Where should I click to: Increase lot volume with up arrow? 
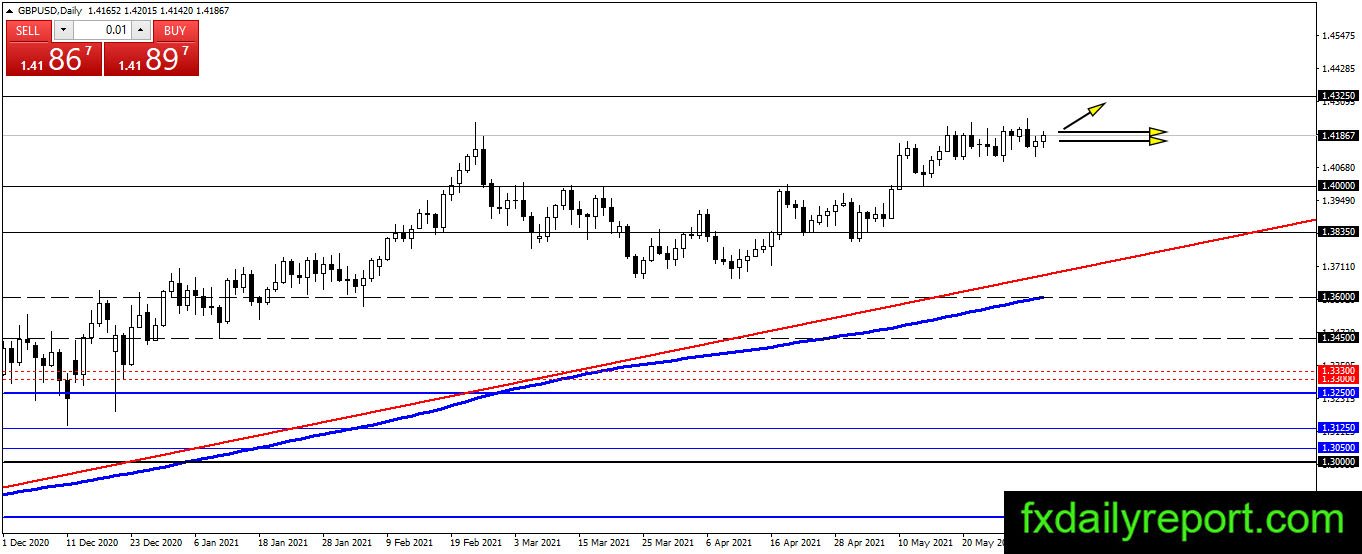point(141,30)
